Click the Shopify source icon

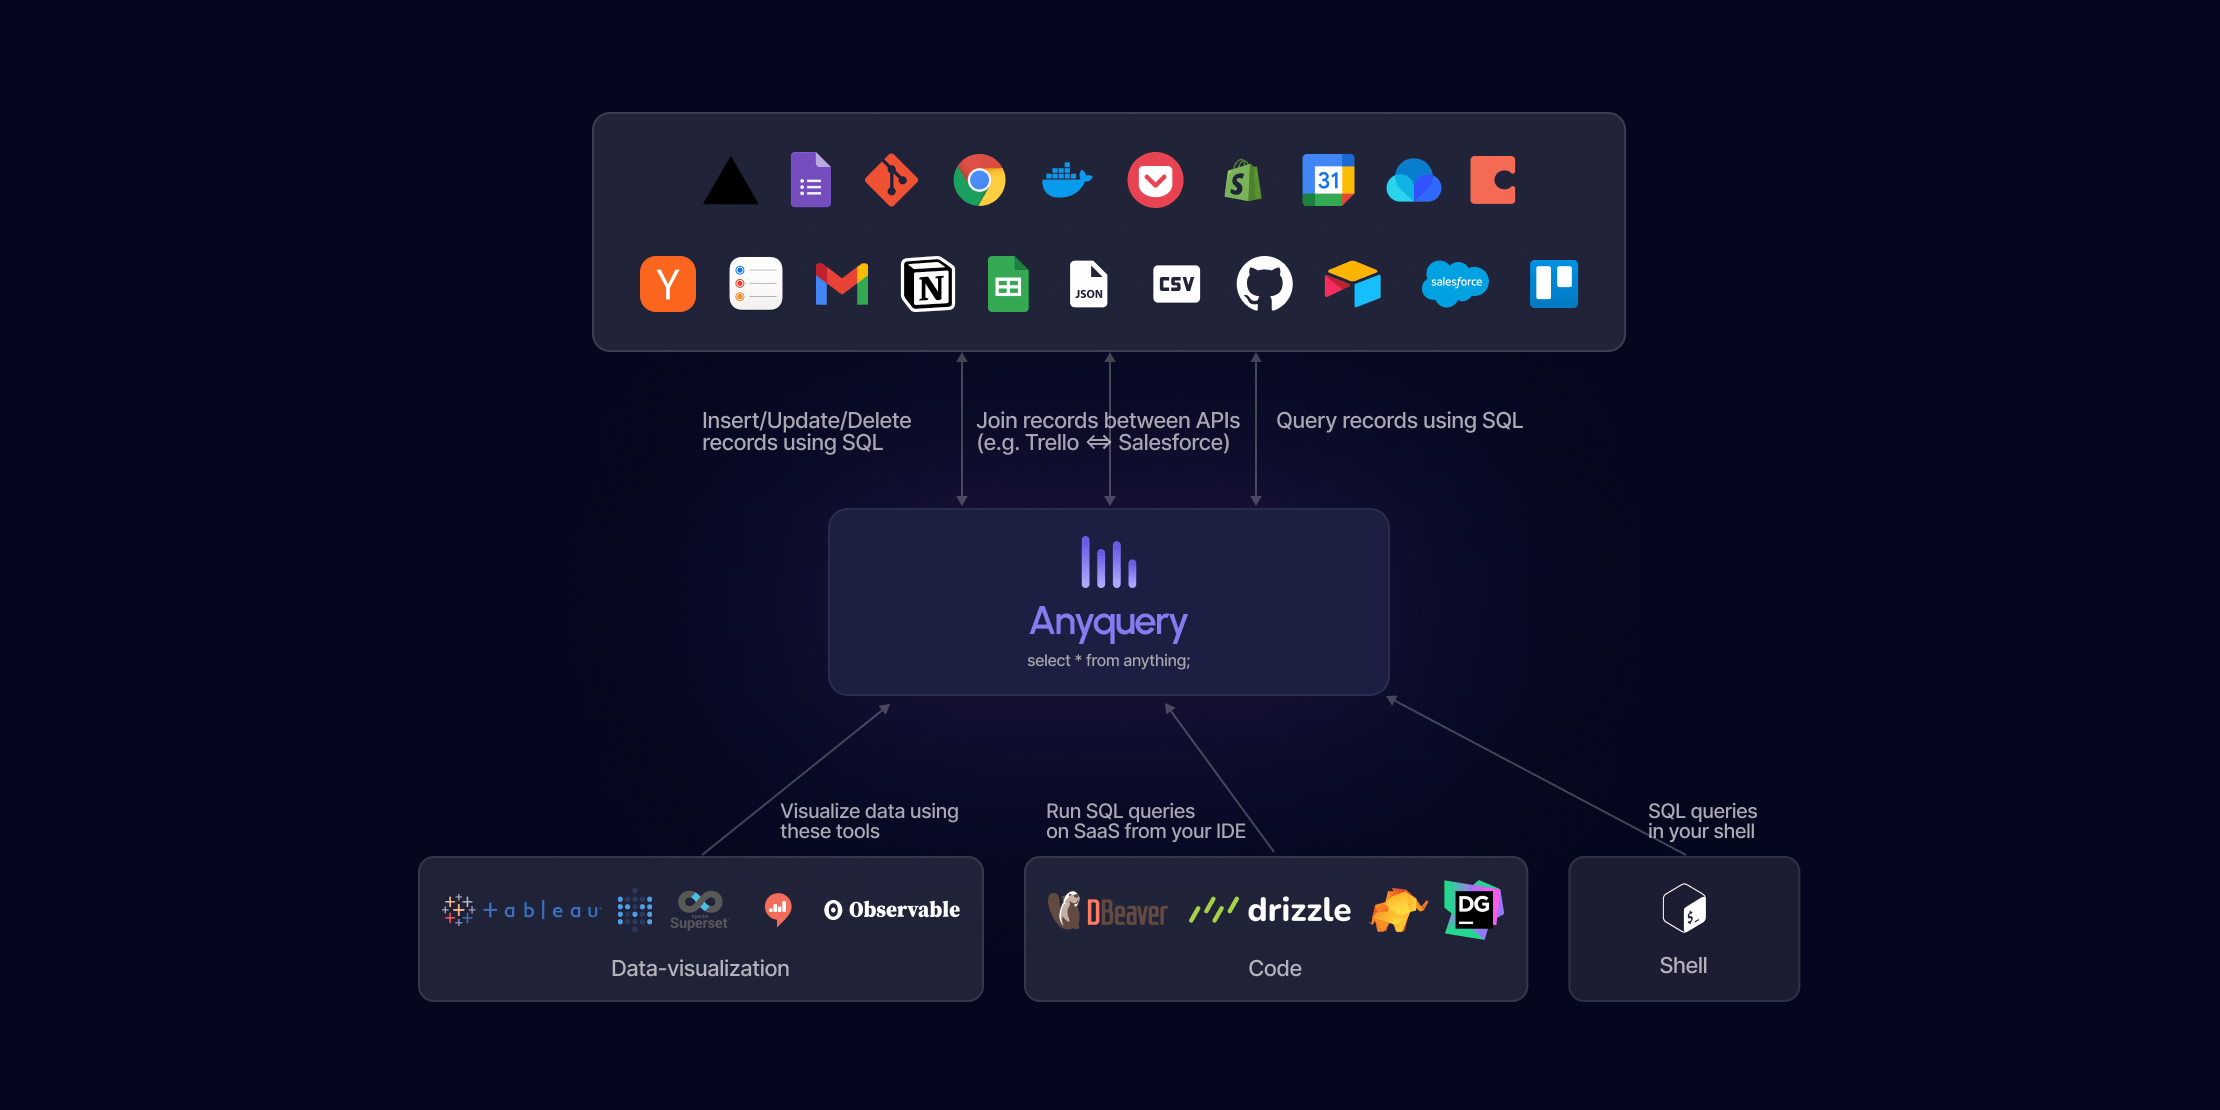click(x=1242, y=178)
